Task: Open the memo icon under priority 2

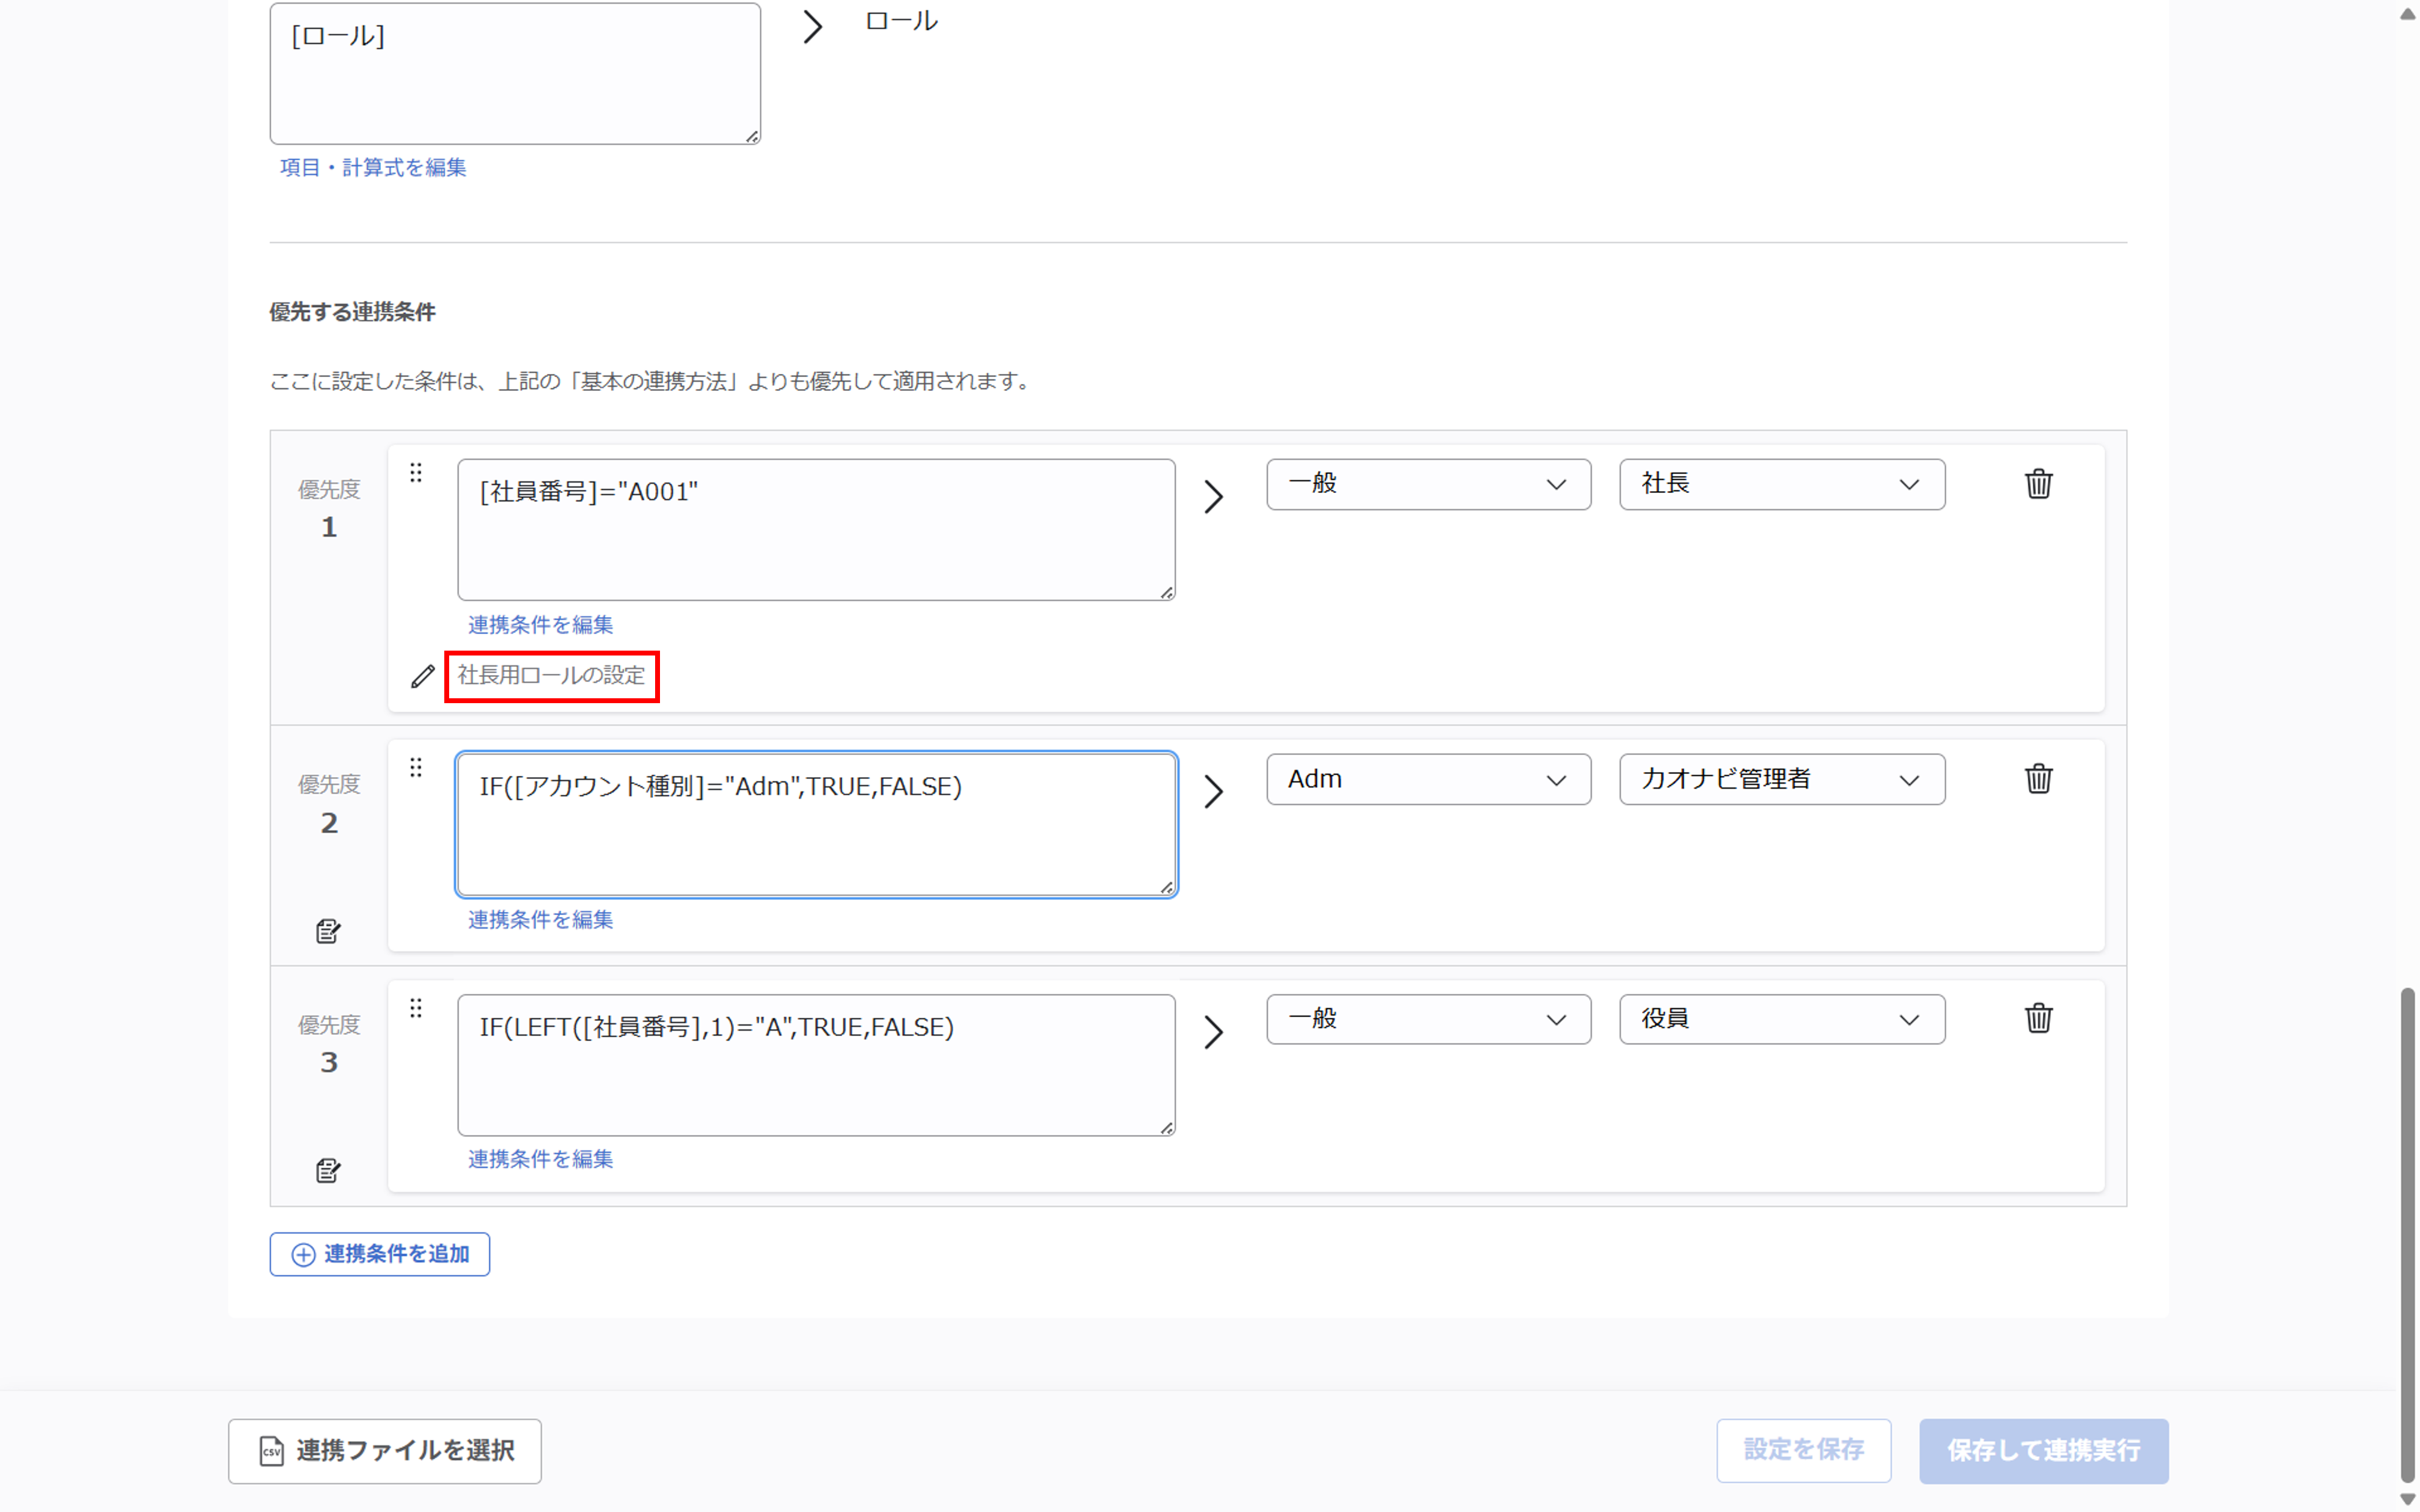Action: coord(328,931)
